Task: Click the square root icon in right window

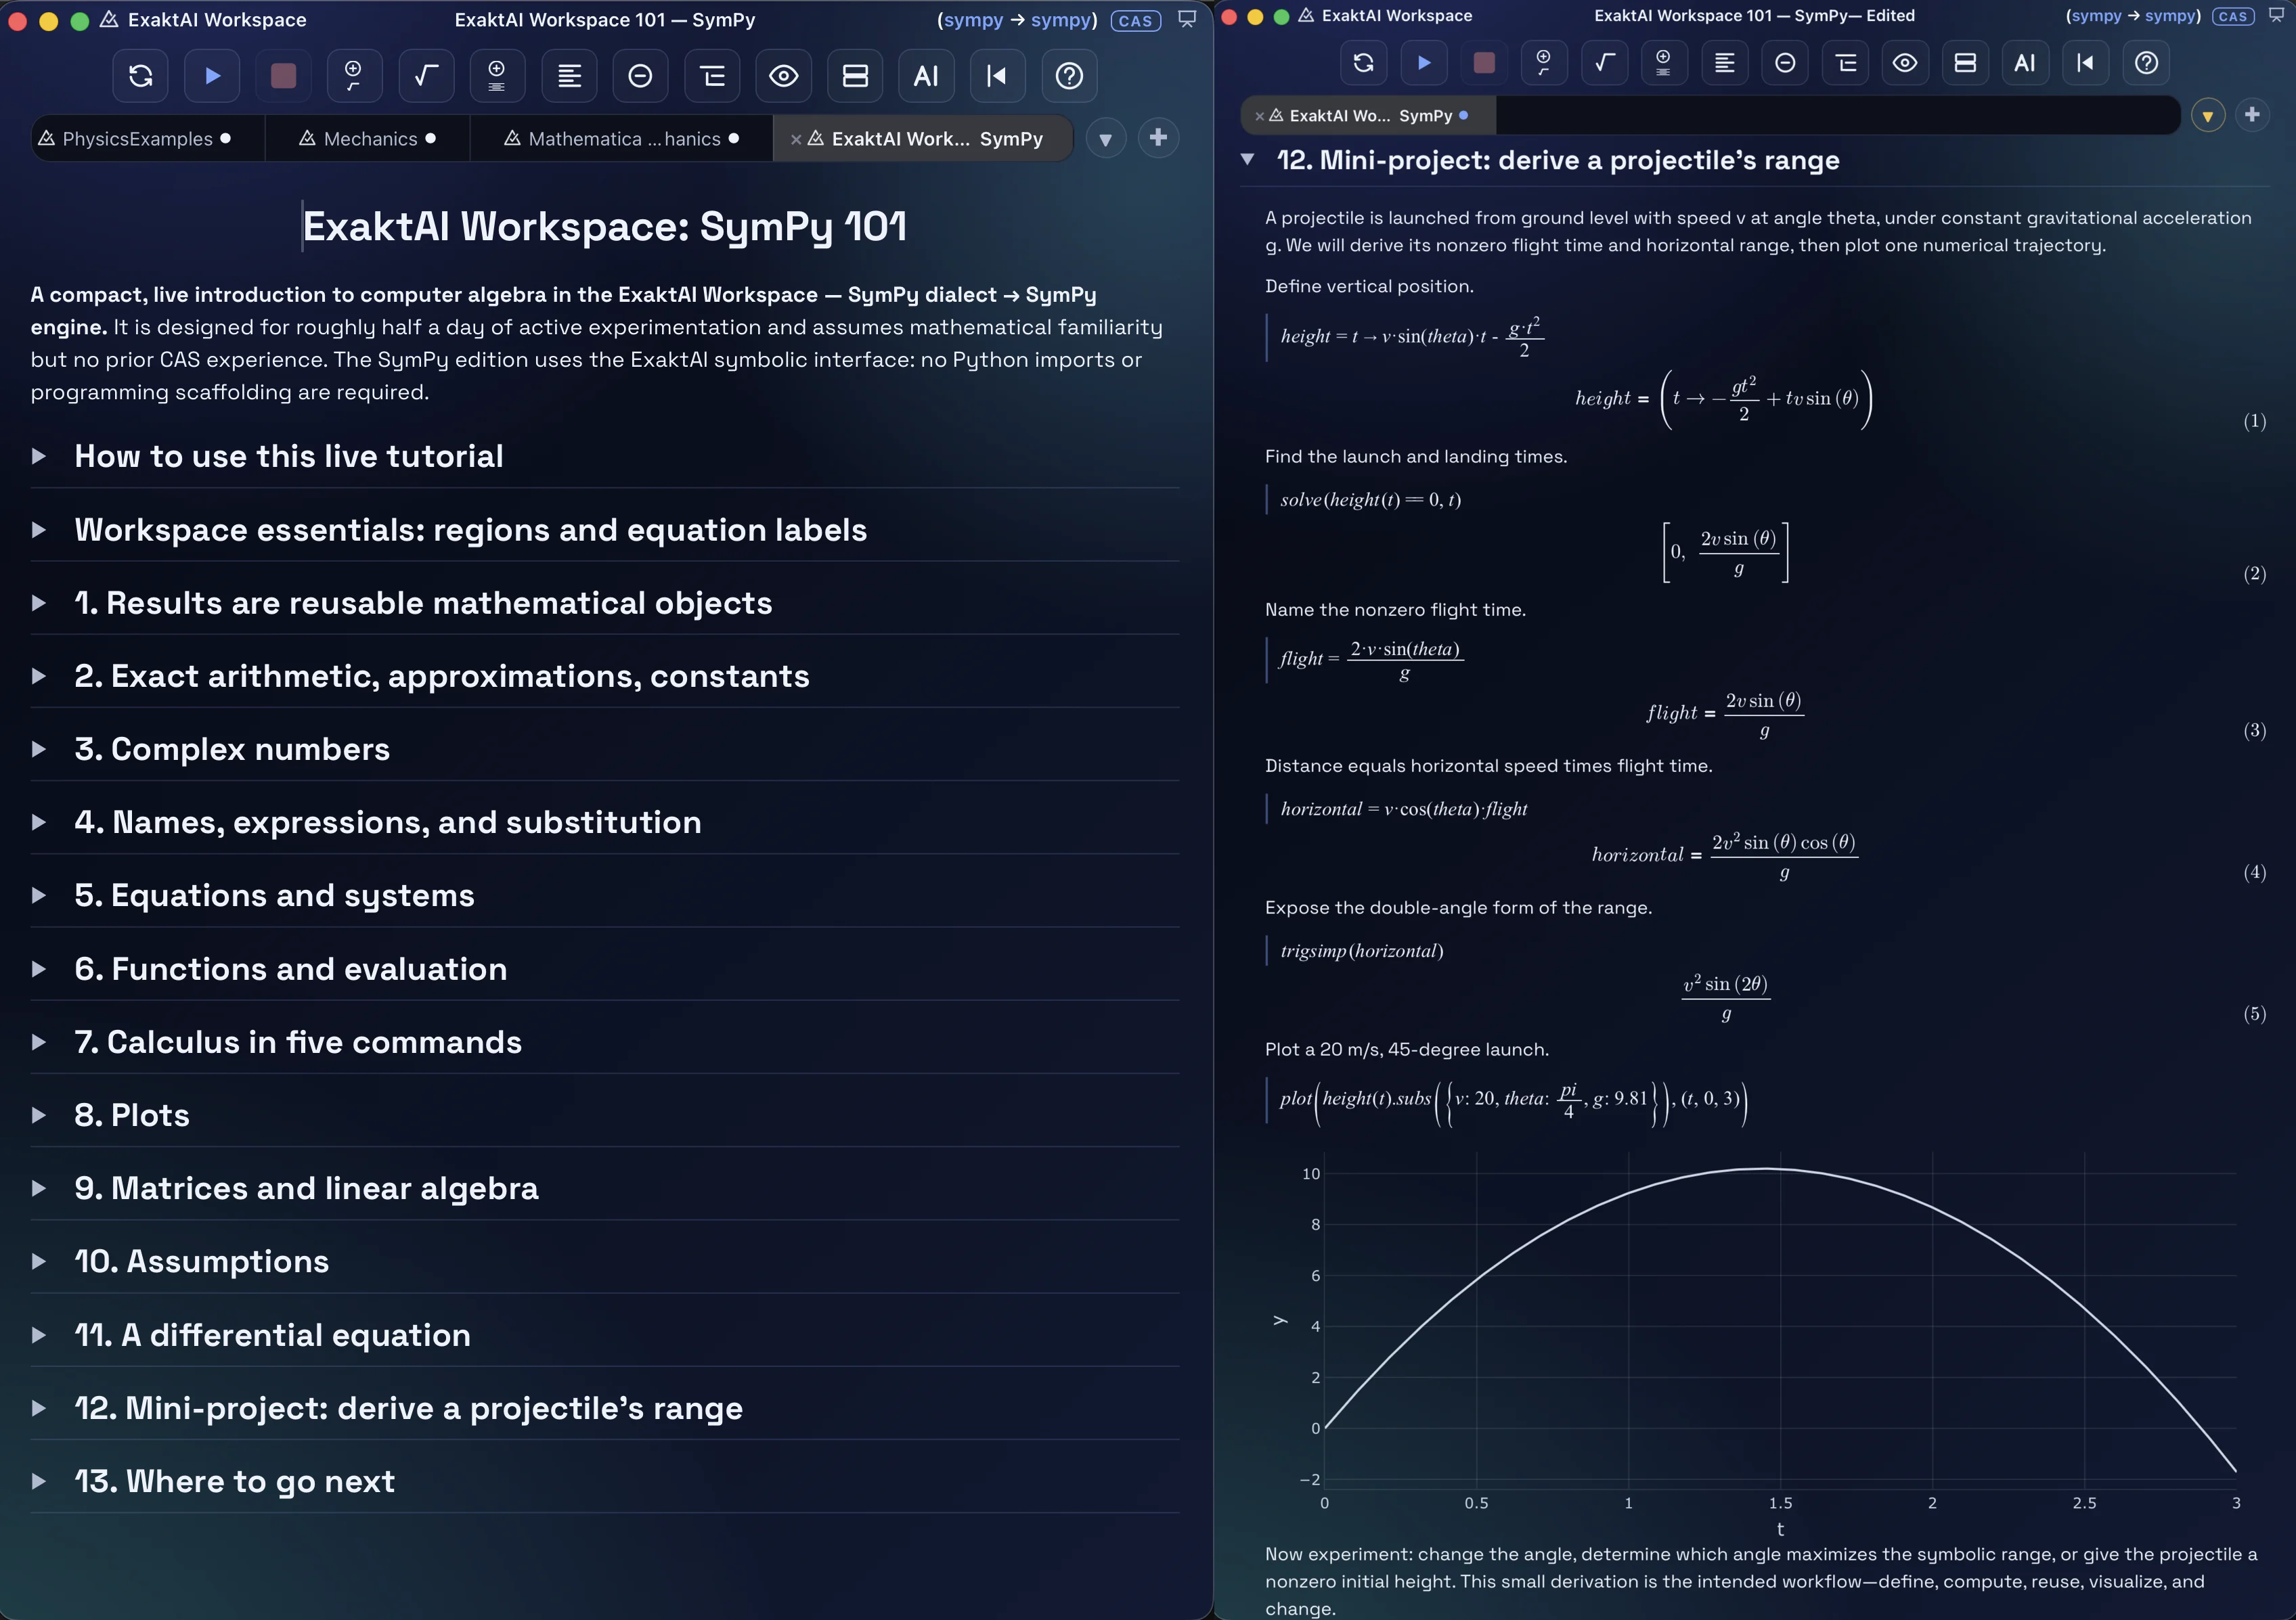Action: click(1604, 63)
